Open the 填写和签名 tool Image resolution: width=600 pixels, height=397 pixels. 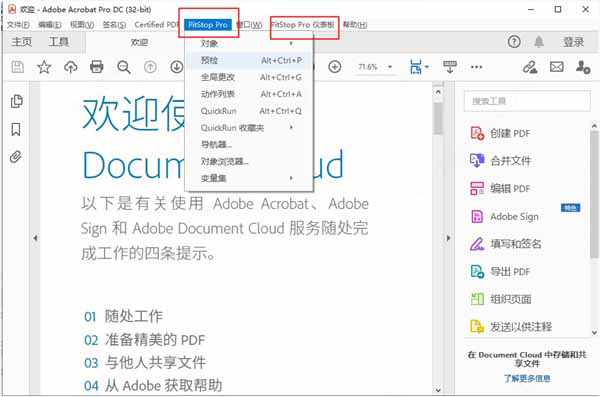505,244
